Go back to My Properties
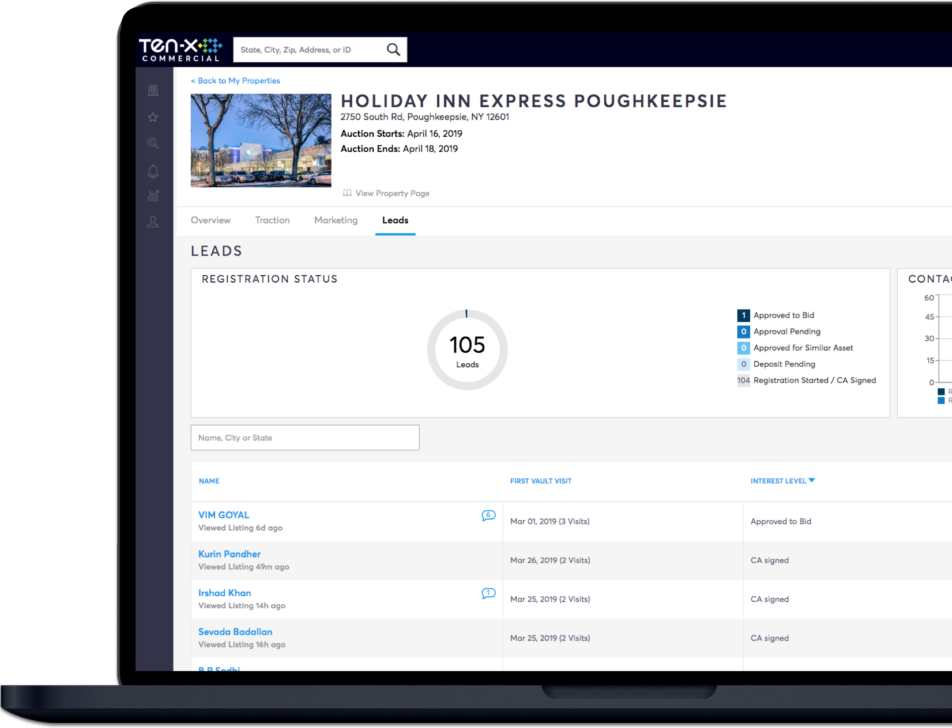The width and height of the screenshot is (952, 728). point(236,81)
